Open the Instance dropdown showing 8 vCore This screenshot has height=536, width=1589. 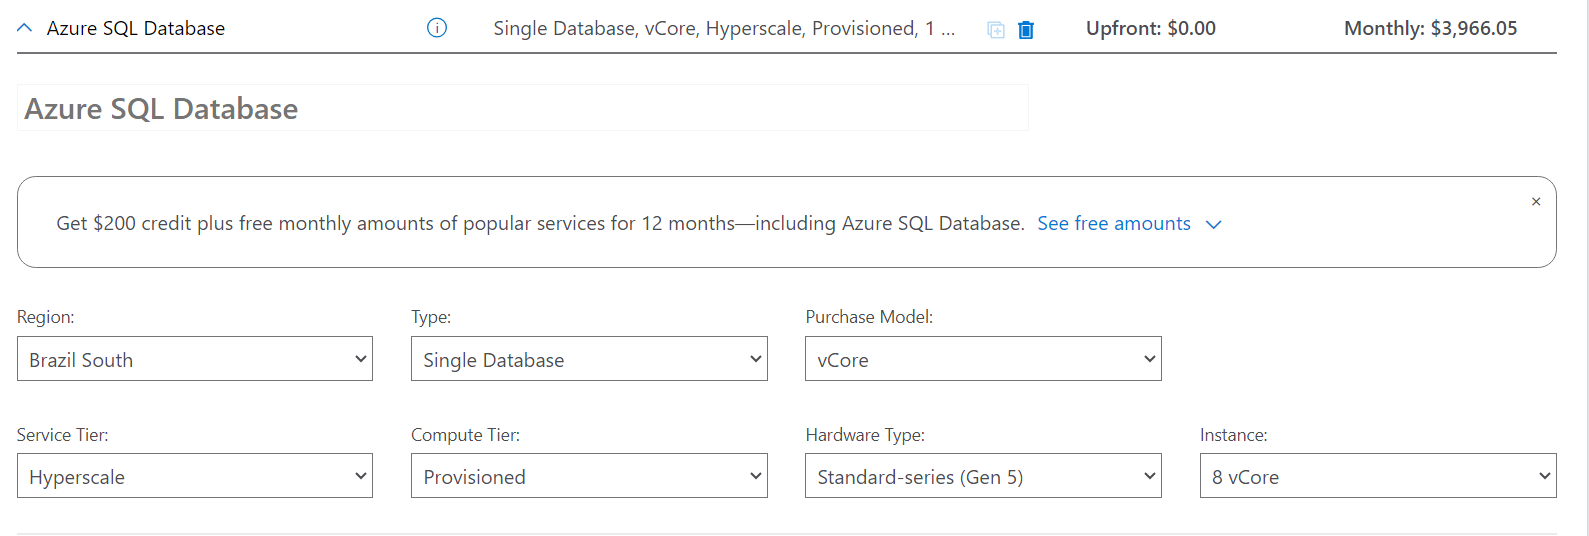(x=1377, y=476)
